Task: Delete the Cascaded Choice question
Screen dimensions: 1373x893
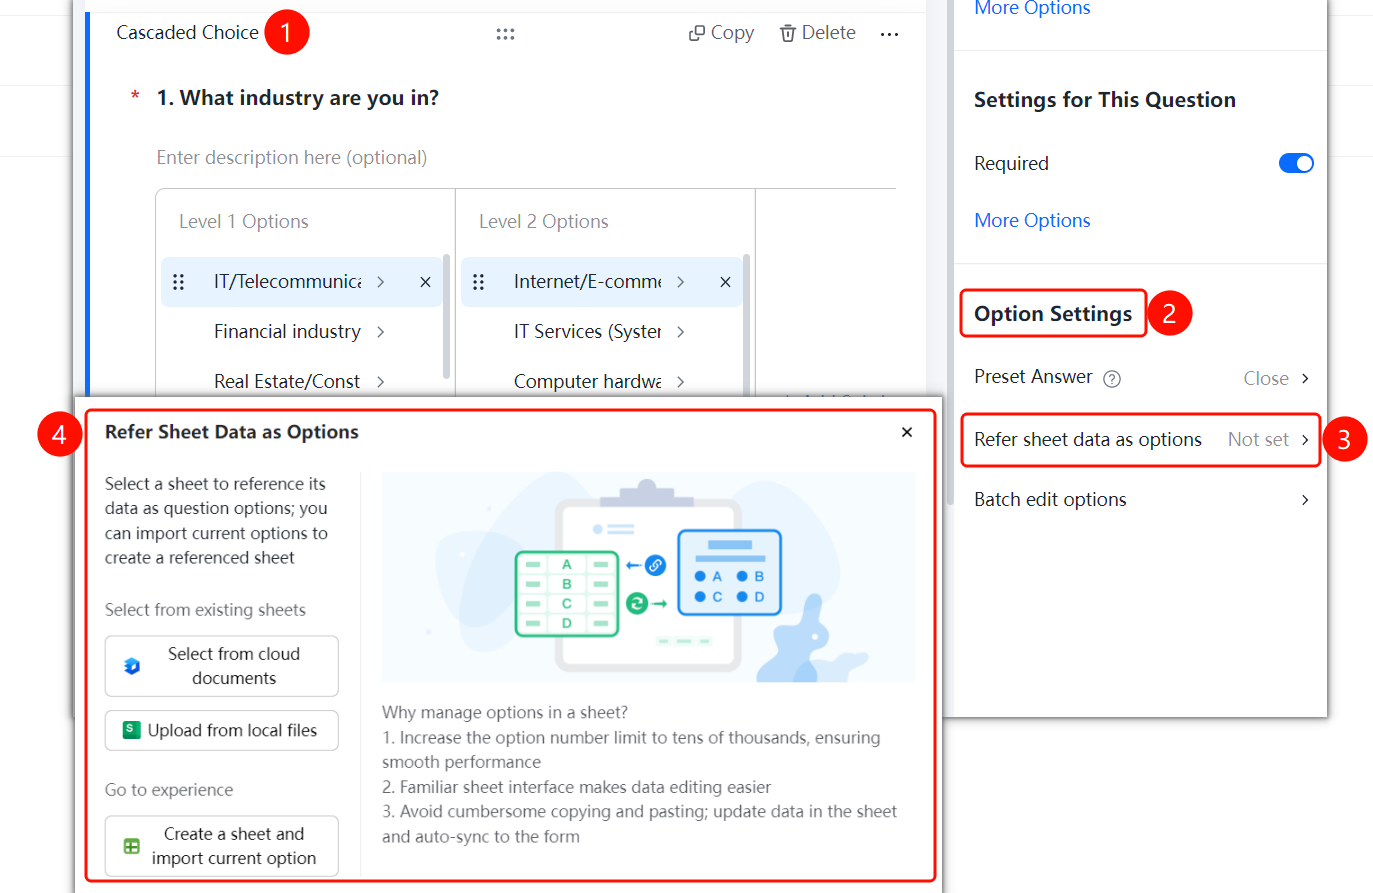Action: (x=817, y=33)
